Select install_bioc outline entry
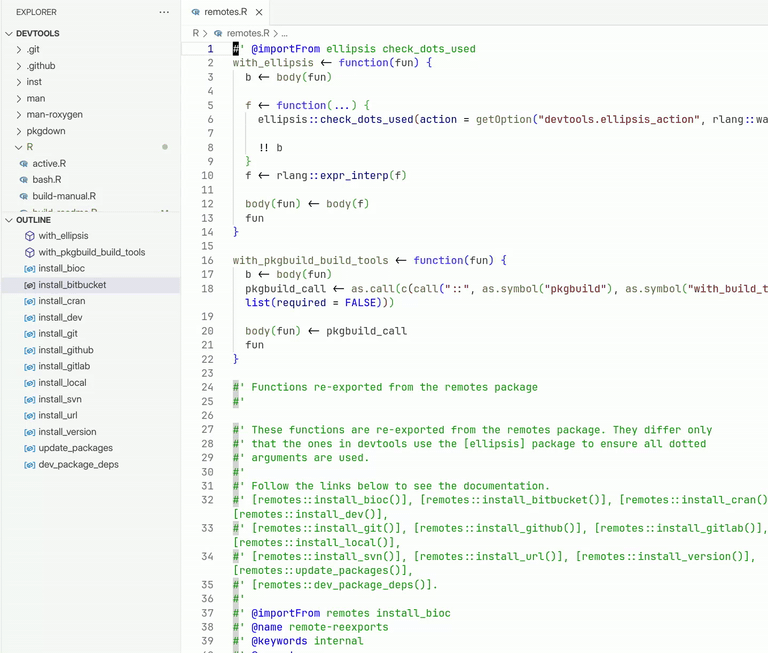The height and width of the screenshot is (653, 768). (61, 268)
